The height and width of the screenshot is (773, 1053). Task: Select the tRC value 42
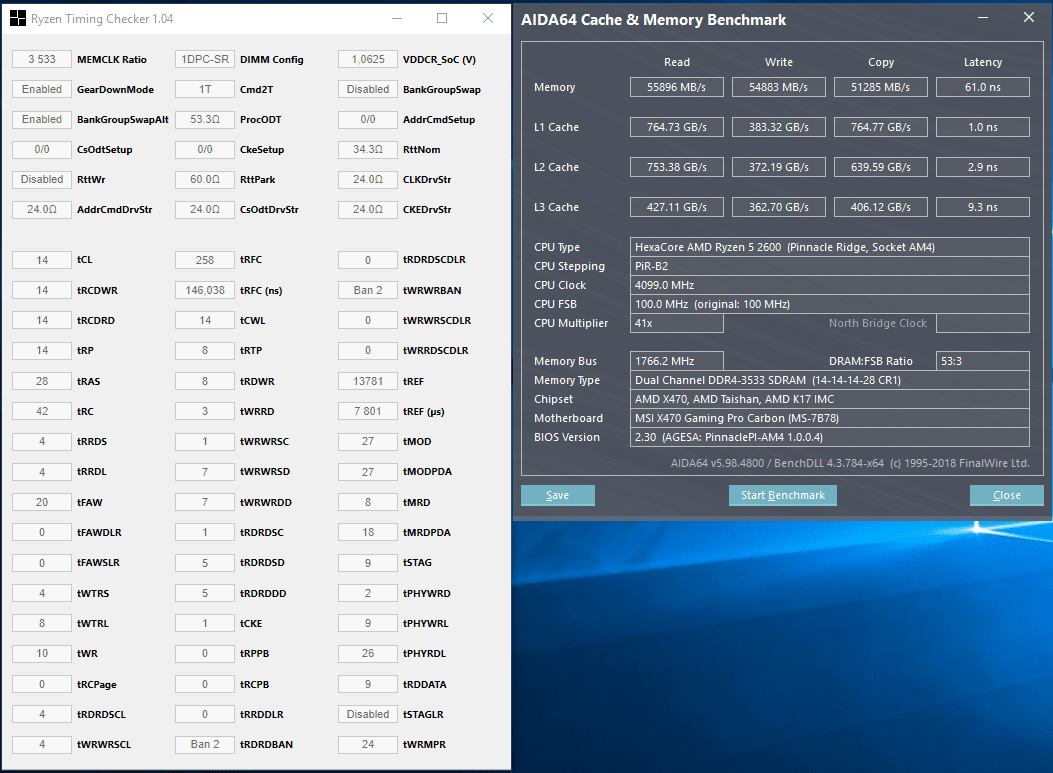coord(42,411)
